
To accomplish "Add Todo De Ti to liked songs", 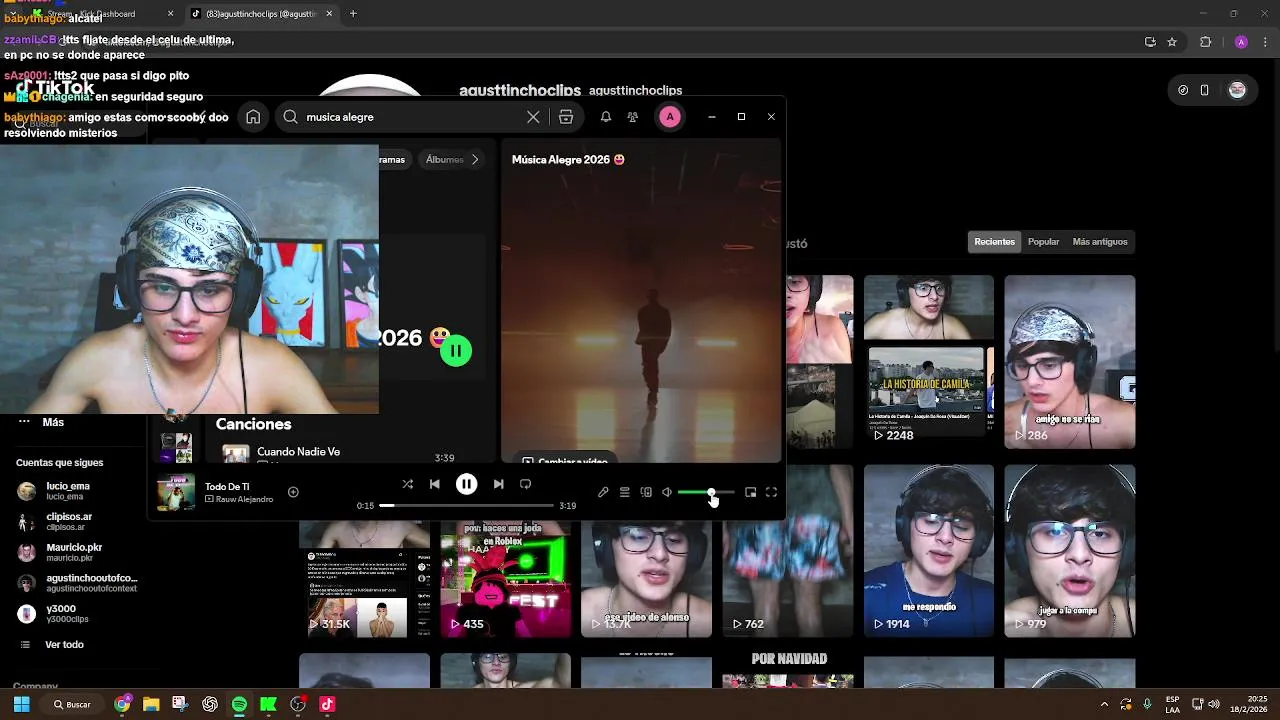I will pos(293,492).
